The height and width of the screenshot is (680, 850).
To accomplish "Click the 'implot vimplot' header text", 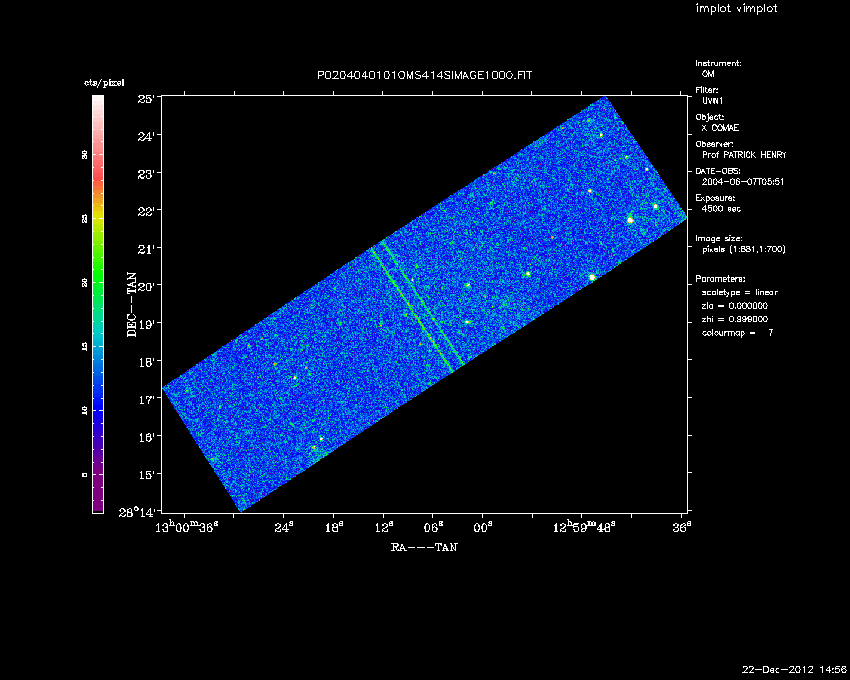I will (736, 8).
